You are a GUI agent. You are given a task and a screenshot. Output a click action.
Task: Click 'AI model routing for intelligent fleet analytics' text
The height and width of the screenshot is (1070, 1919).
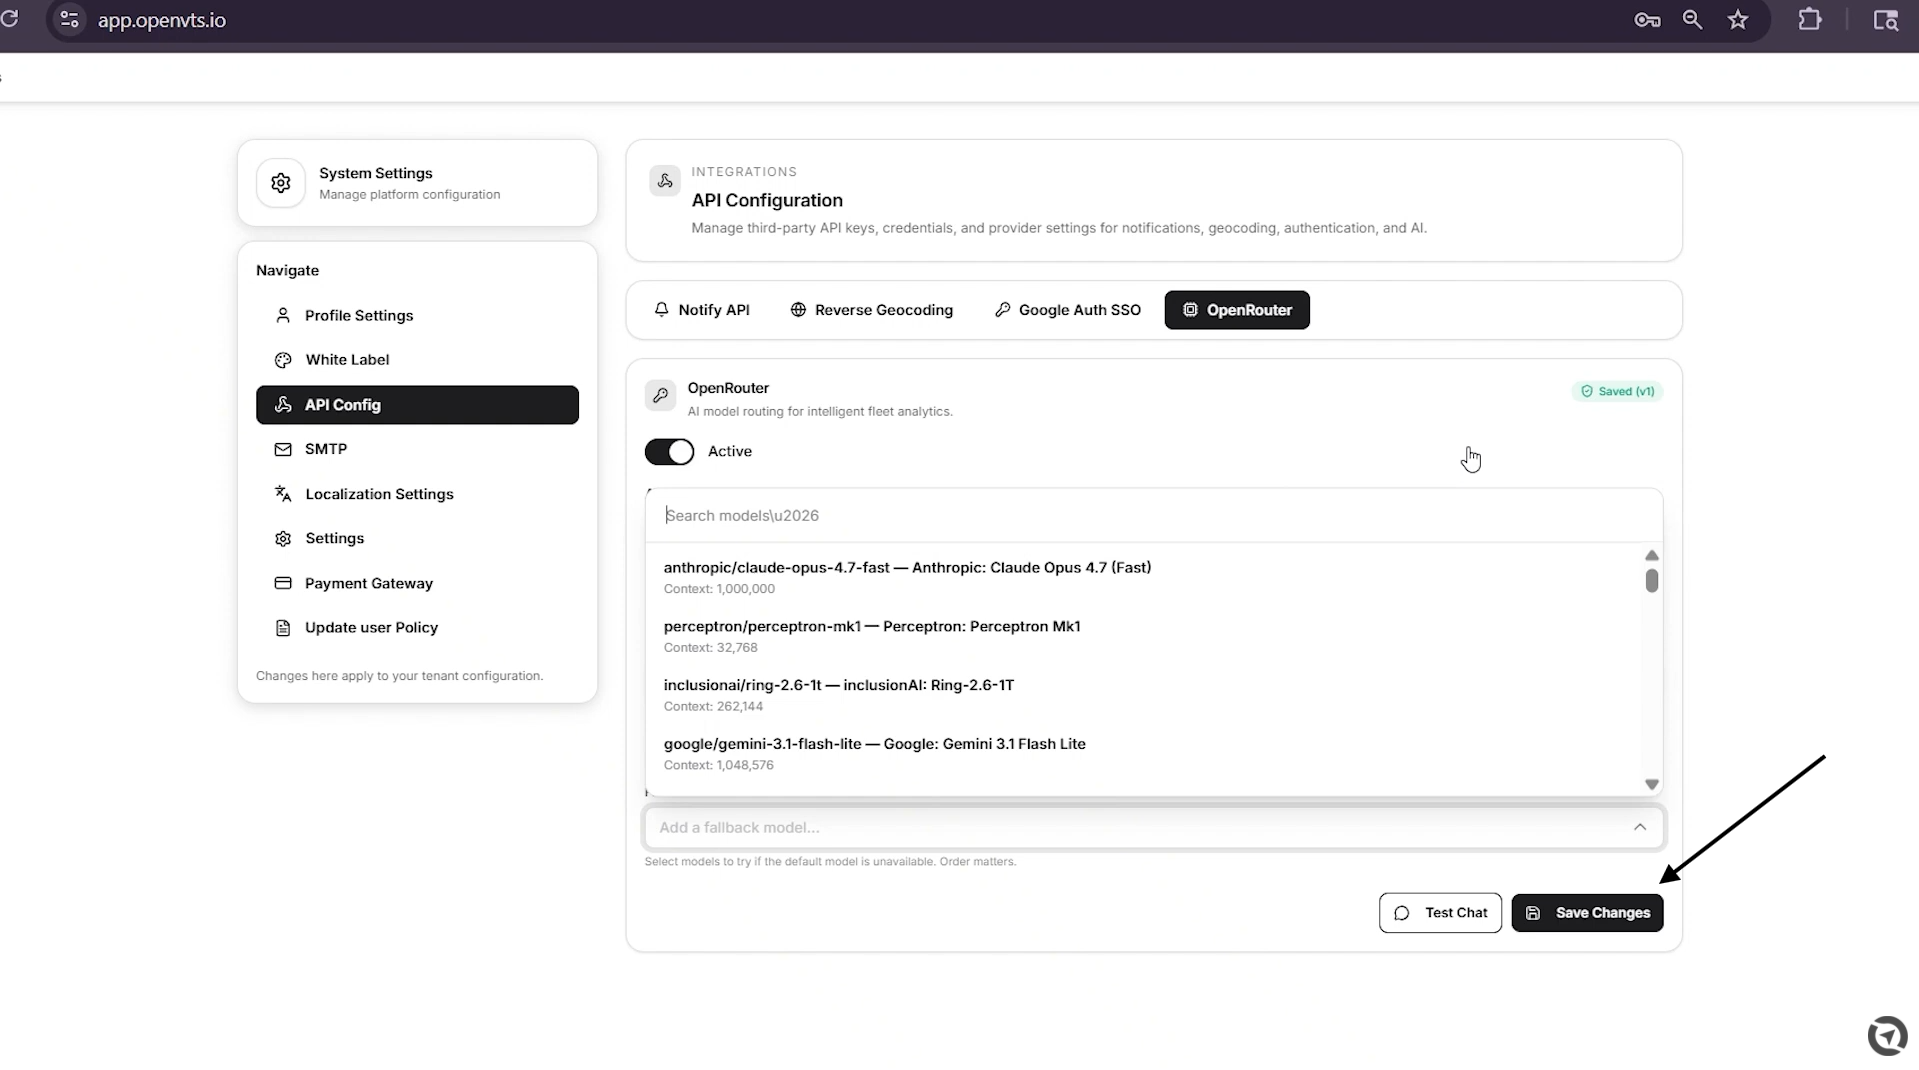[x=820, y=412]
